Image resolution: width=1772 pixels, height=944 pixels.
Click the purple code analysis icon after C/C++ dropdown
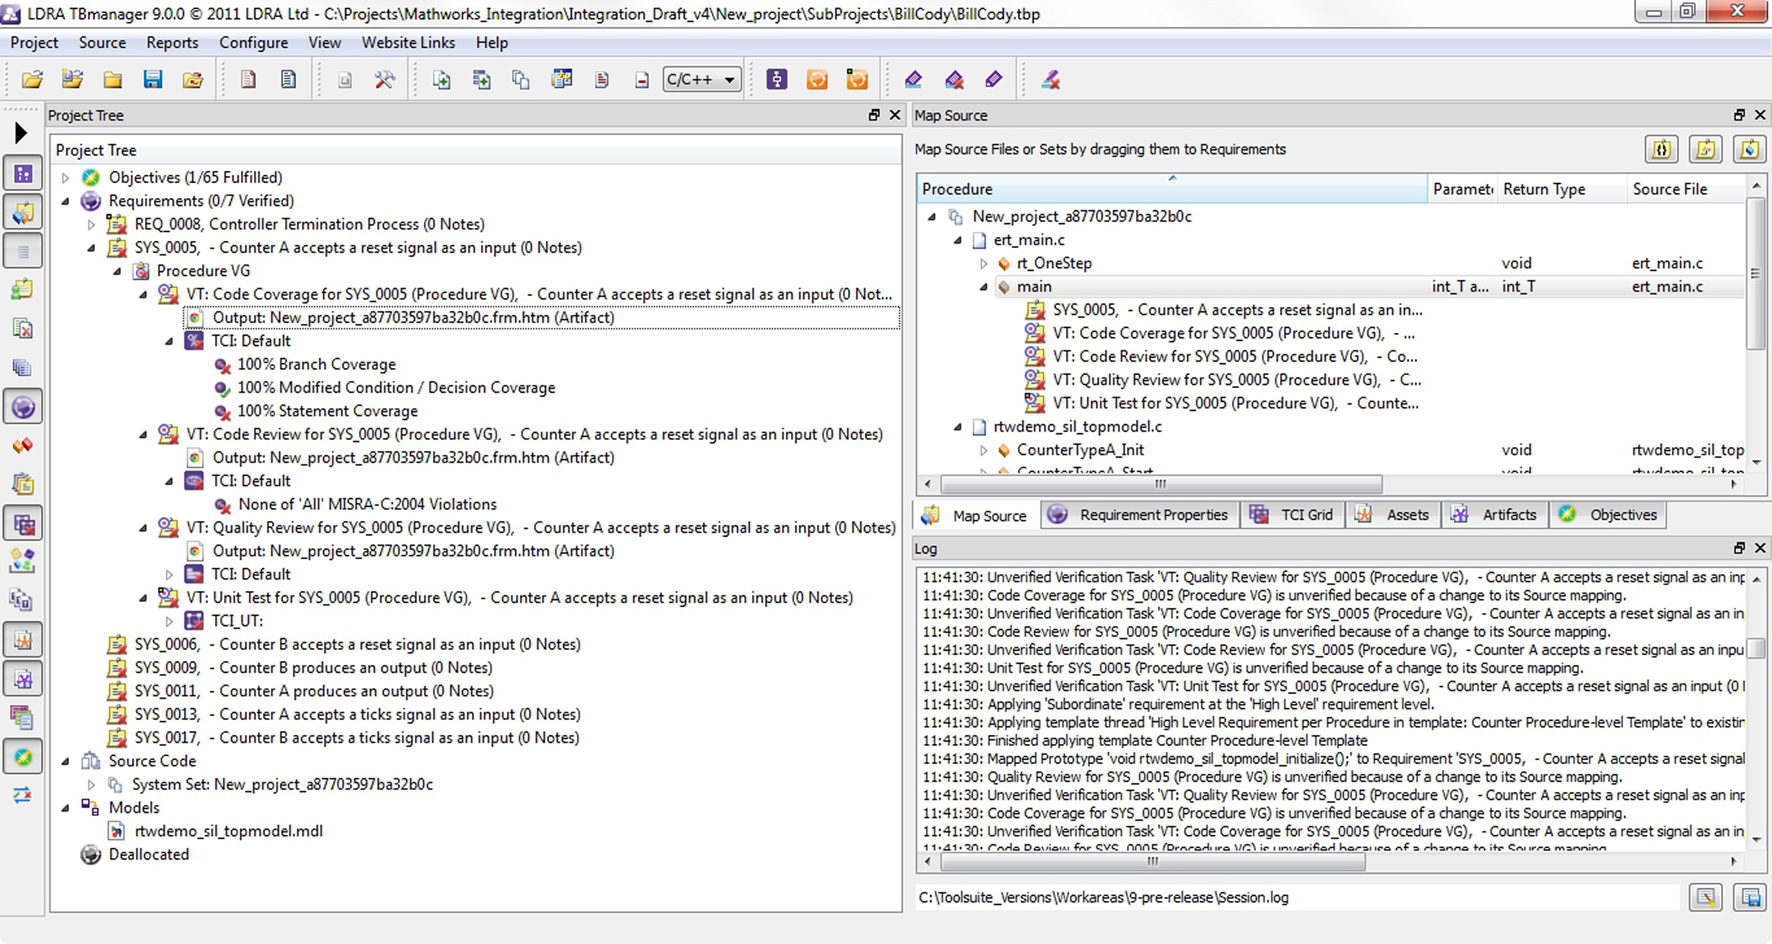(777, 79)
